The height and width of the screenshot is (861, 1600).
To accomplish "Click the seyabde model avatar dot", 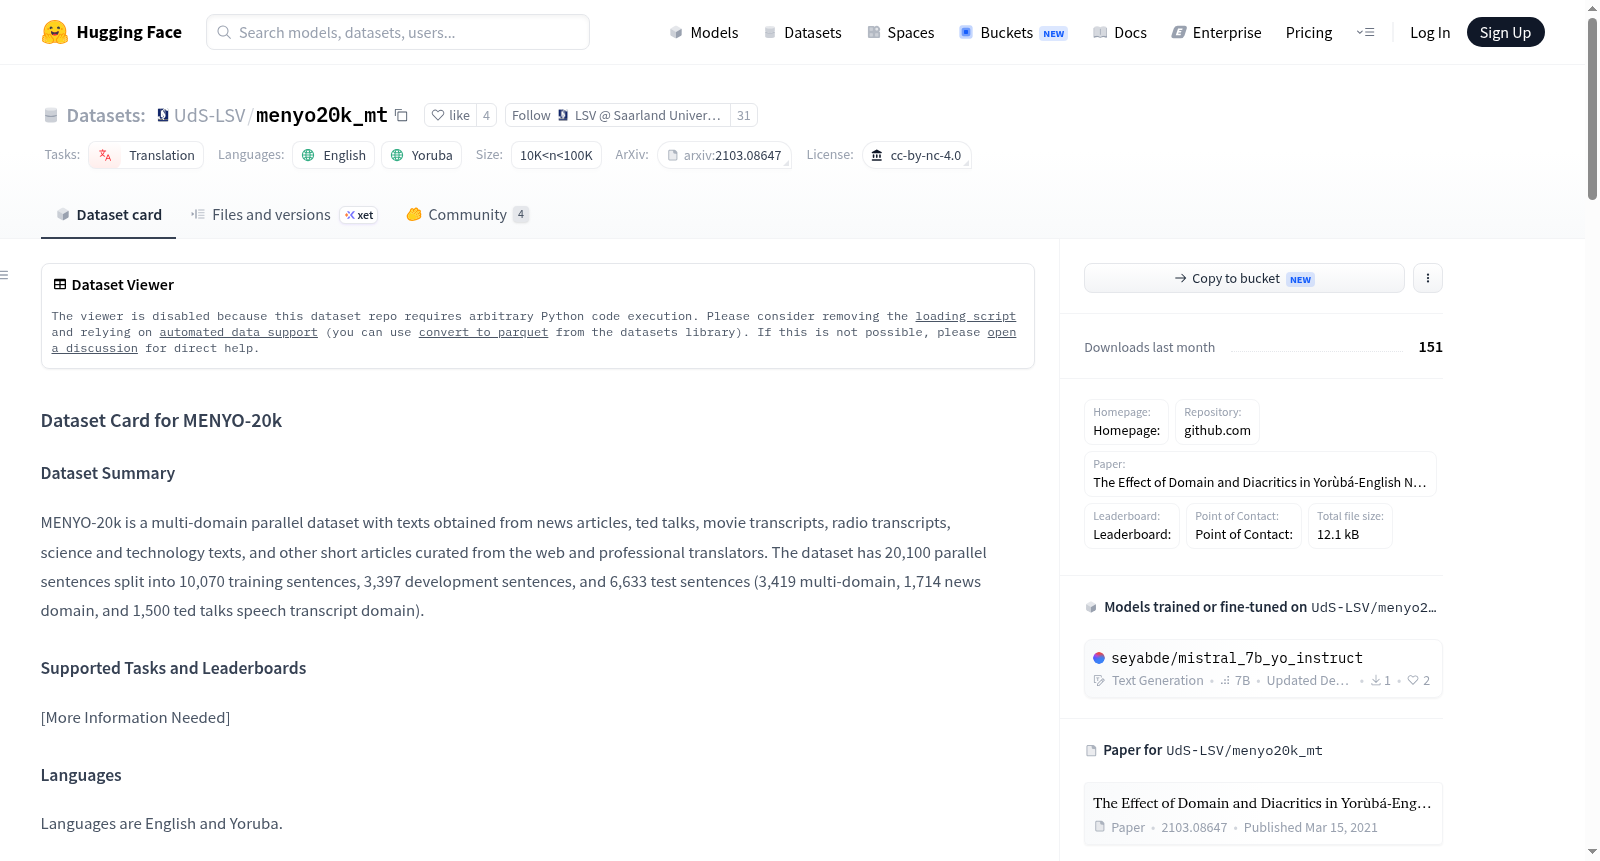I will 1099,658.
